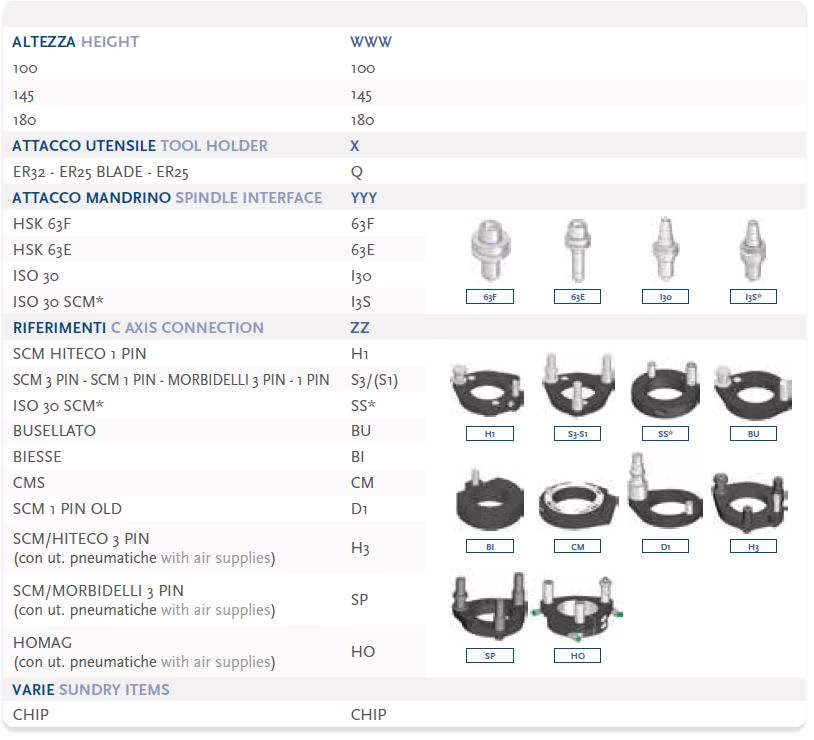Image resolution: width=814 pixels, height=740 pixels.
Task: Select the VARIE SUNDRY ITEMS header
Action: 91,690
